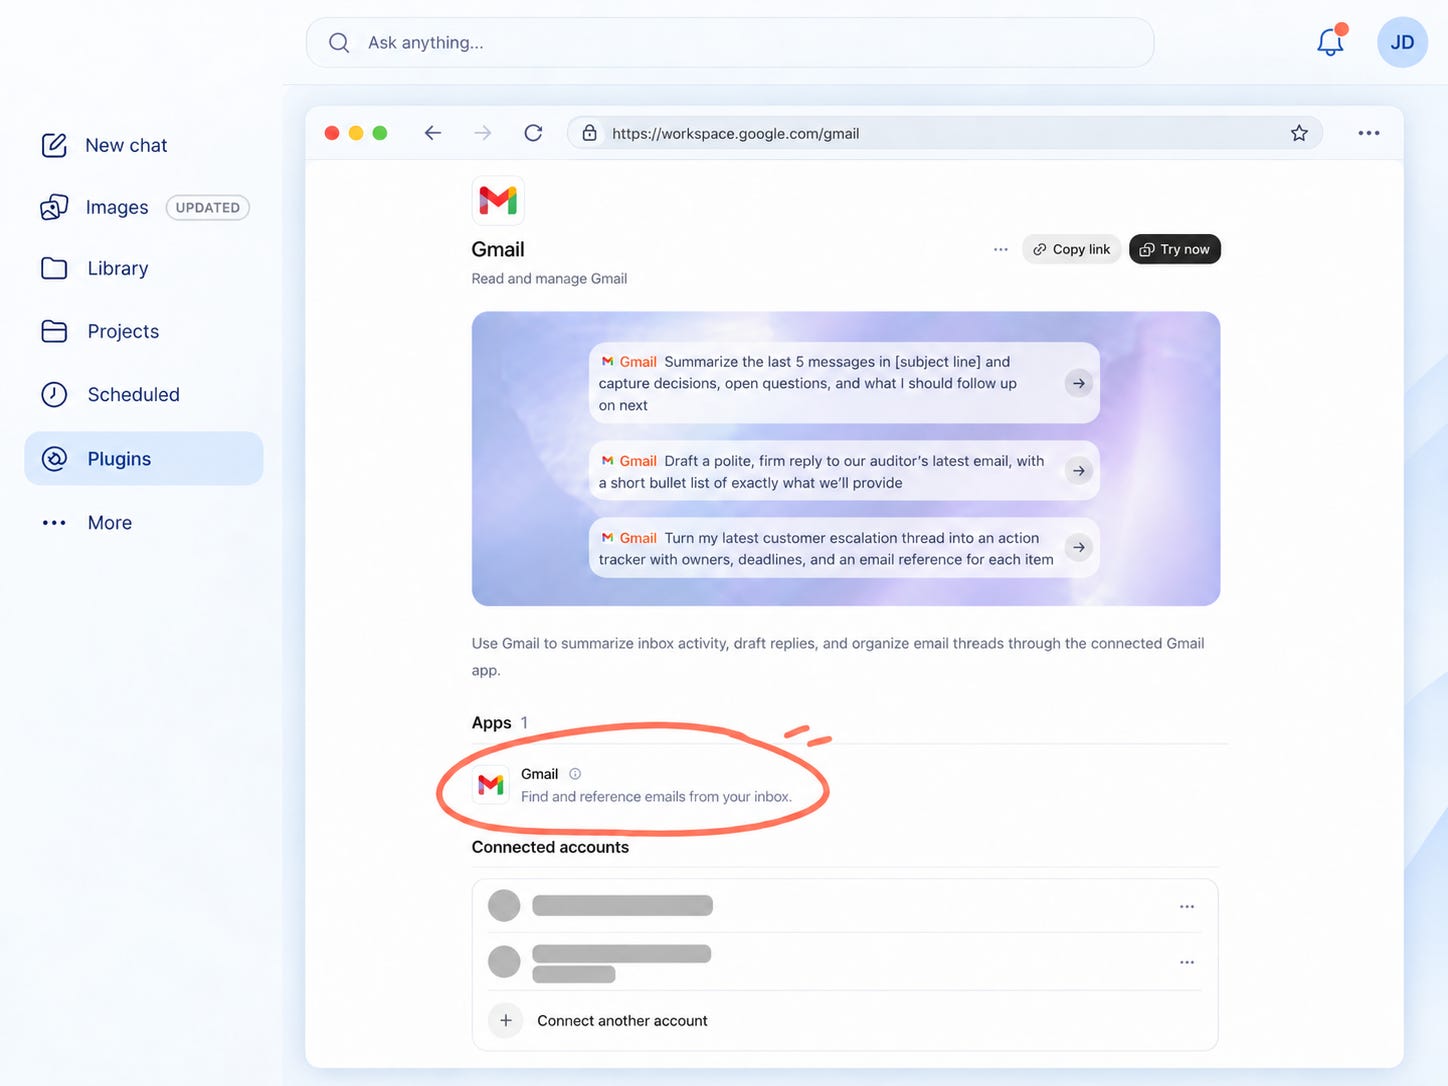1448x1086 pixels.
Task: Select Plugins in the sidebar
Action: pos(144,458)
